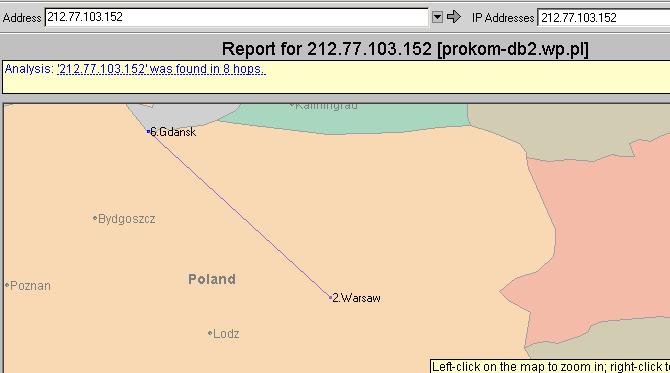Click the go arrow next to Address

click(453, 17)
